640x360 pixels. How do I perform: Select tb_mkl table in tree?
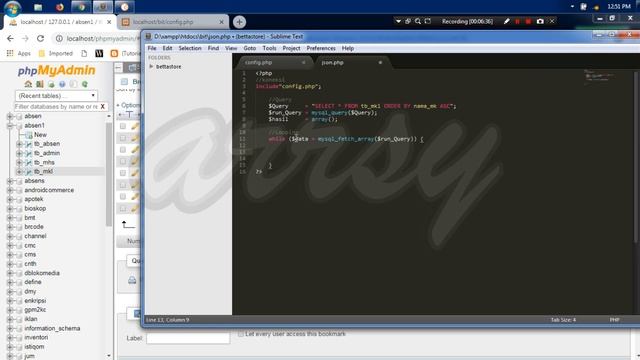[x=43, y=171]
